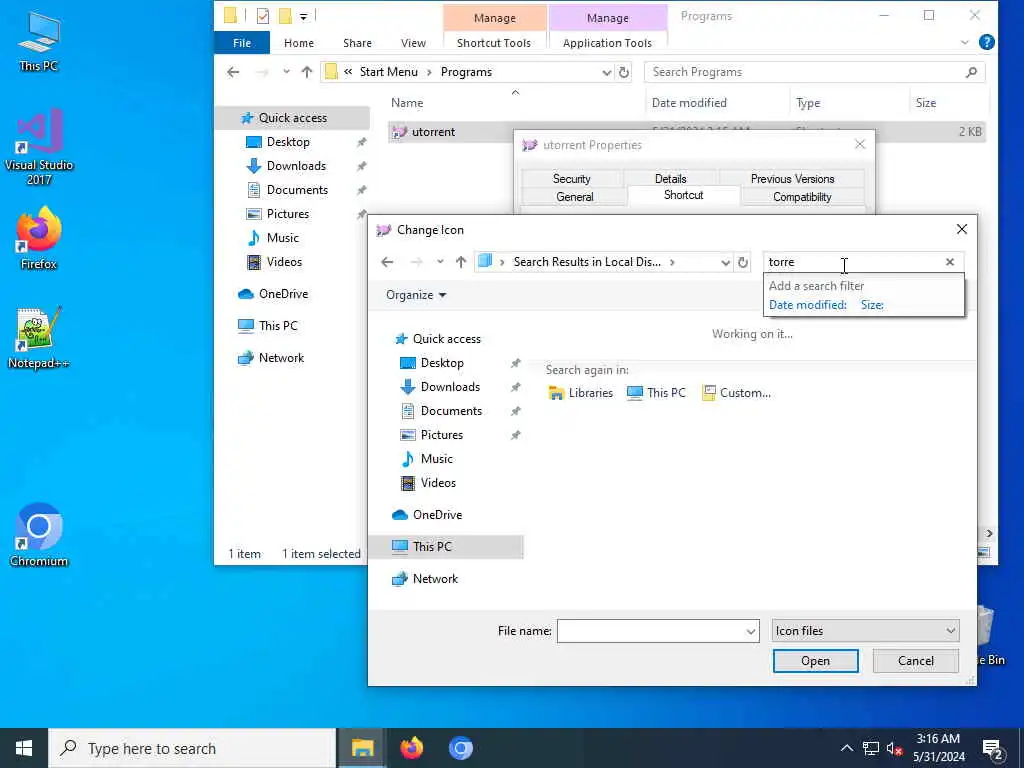Switch to the Home ribbon tab
Screen dimensions: 1024x768
(298, 42)
